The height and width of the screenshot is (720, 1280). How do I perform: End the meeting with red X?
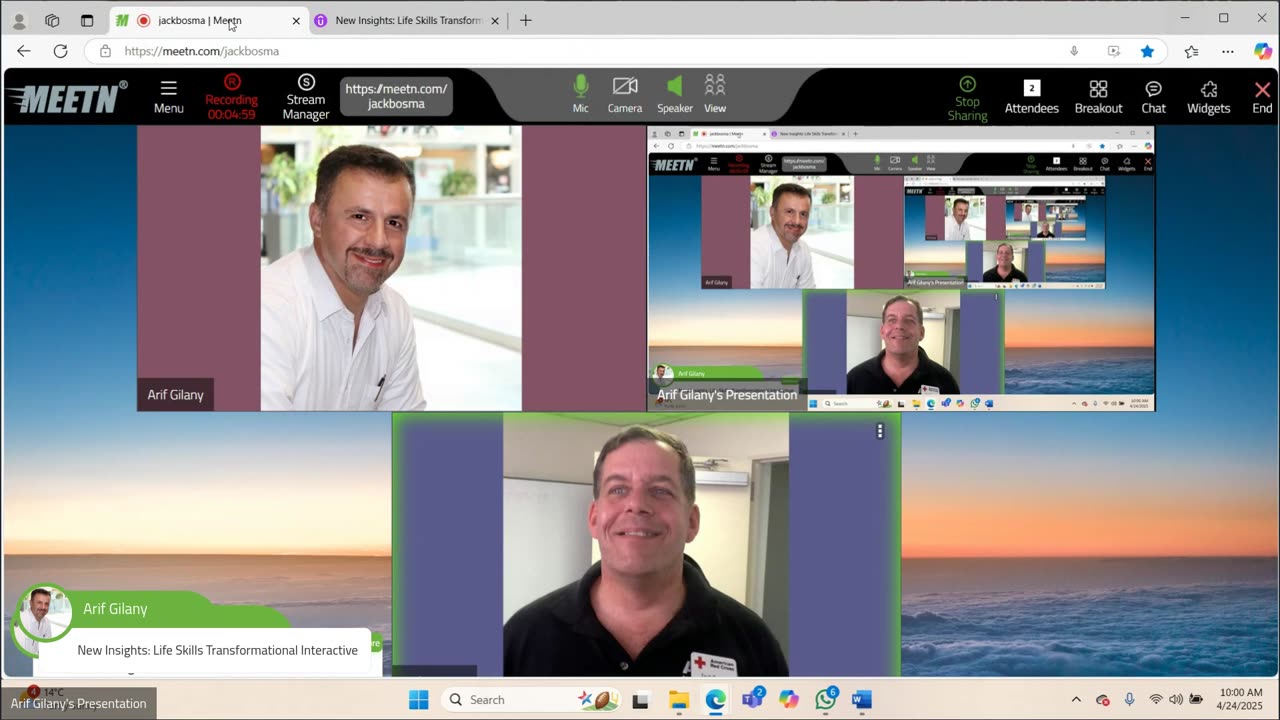click(x=1262, y=97)
